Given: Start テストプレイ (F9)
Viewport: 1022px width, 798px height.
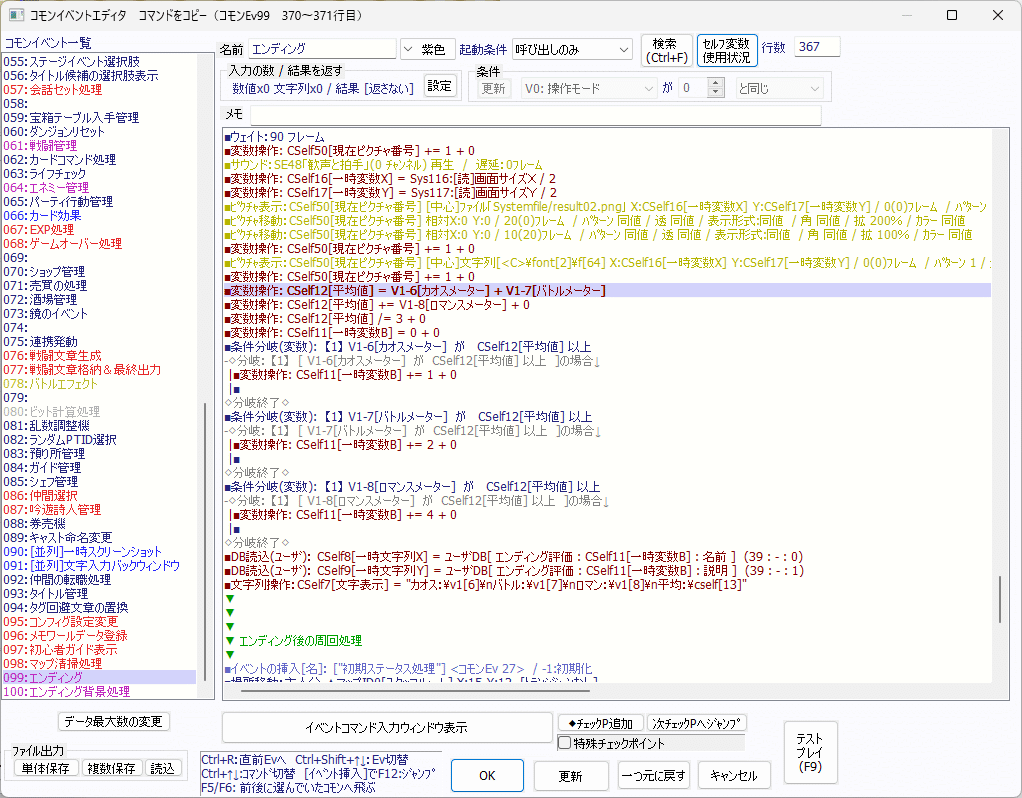Looking at the screenshot, I should click(x=810, y=753).
